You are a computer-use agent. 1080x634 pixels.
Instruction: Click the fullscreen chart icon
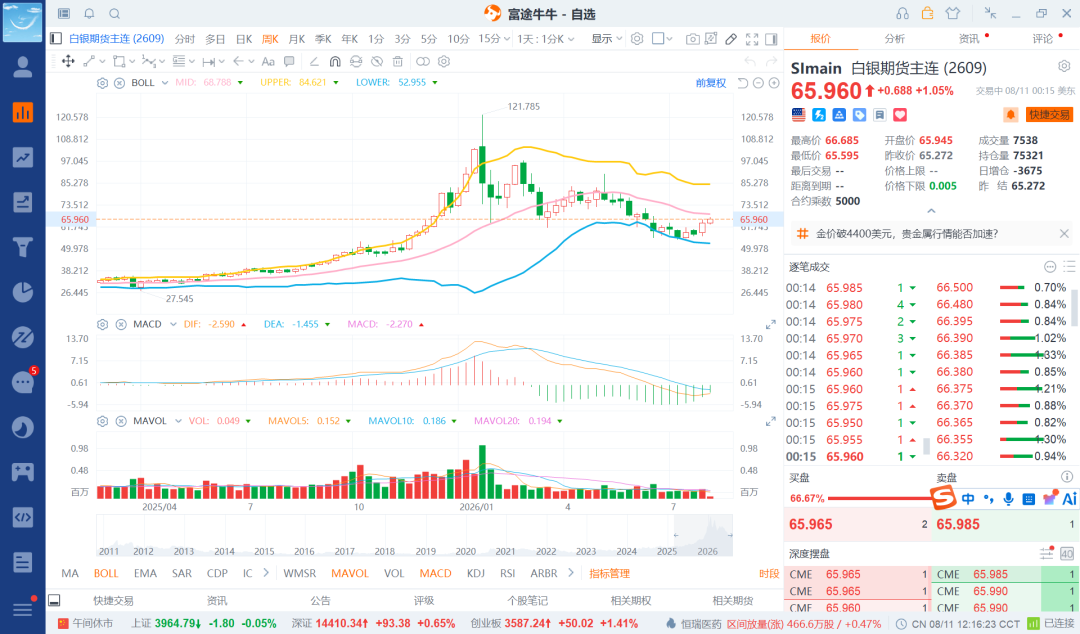point(752,39)
